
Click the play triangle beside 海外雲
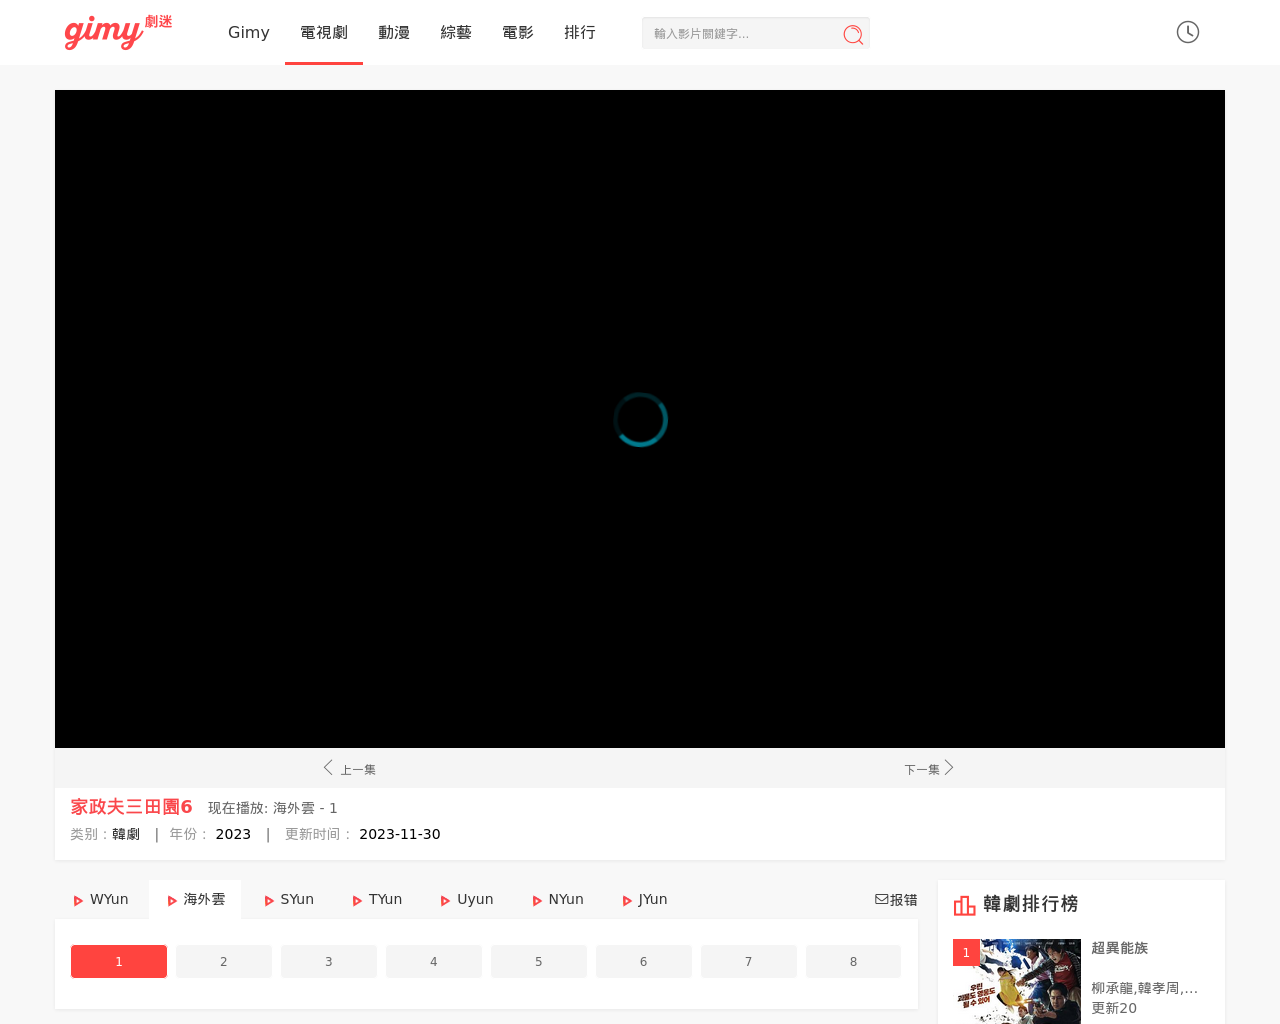[172, 900]
